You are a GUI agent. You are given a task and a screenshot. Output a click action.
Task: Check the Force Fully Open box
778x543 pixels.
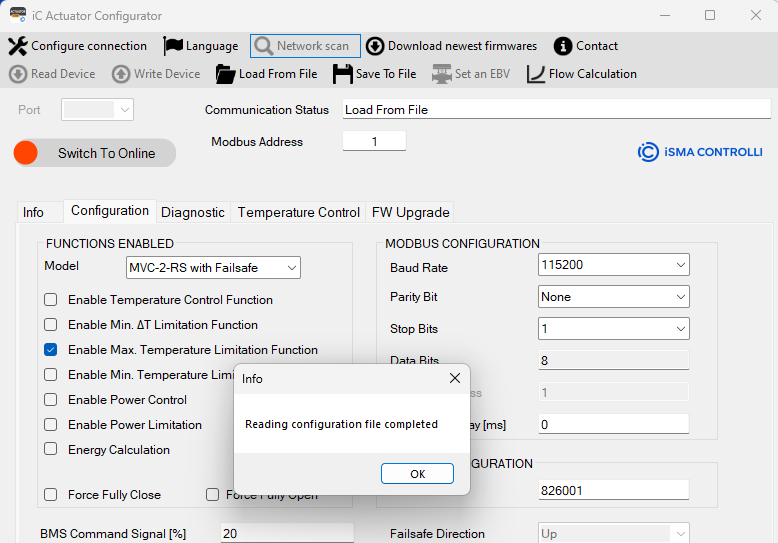click(x=212, y=494)
